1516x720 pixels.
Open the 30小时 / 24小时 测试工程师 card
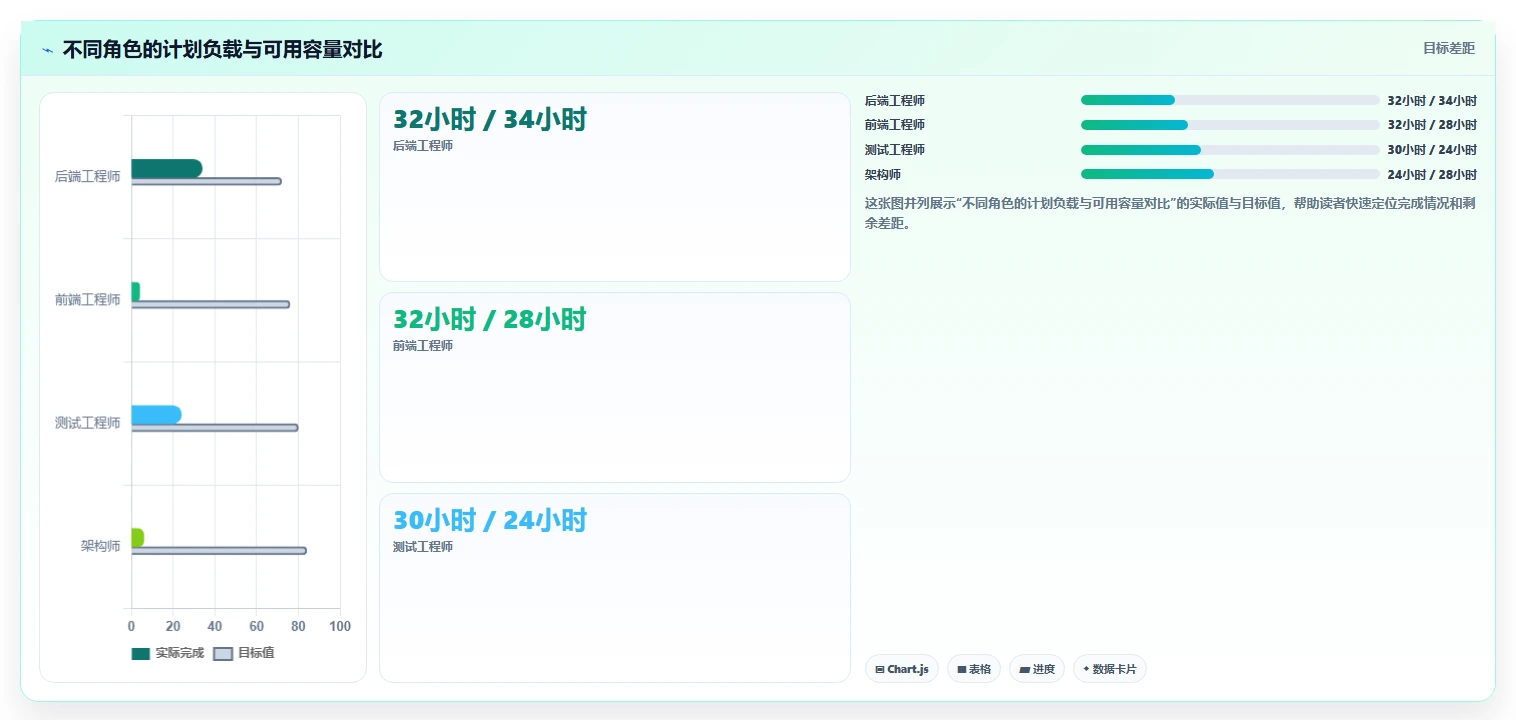(615, 588)
